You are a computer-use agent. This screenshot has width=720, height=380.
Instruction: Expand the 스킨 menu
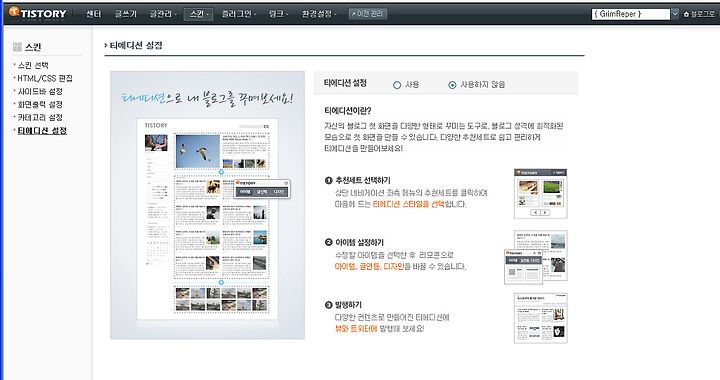click(198, 14)
